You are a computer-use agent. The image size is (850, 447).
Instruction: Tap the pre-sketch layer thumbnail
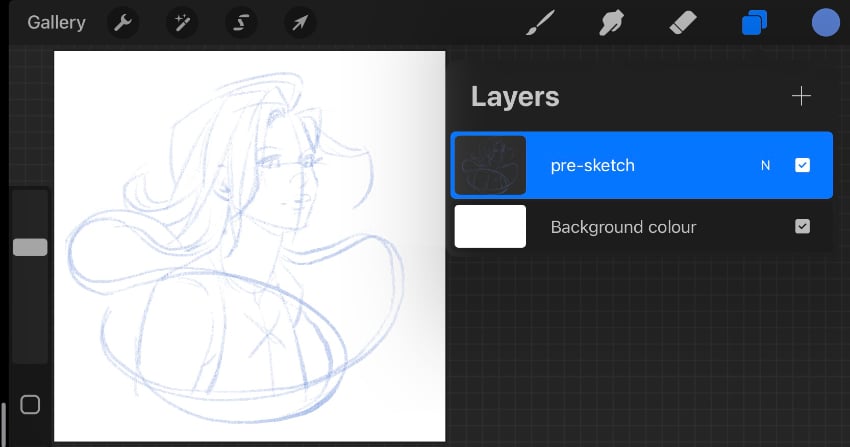pyautogui.click(x=490, y=165)
